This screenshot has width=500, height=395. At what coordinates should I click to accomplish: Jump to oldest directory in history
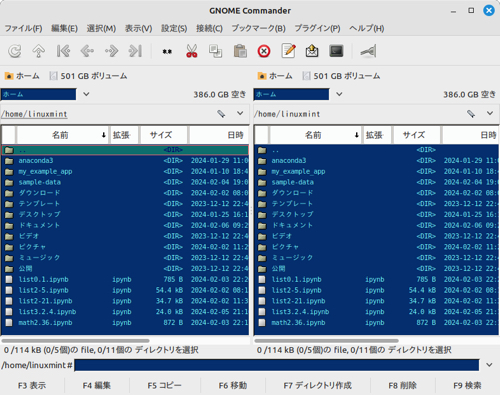point(63,51)
